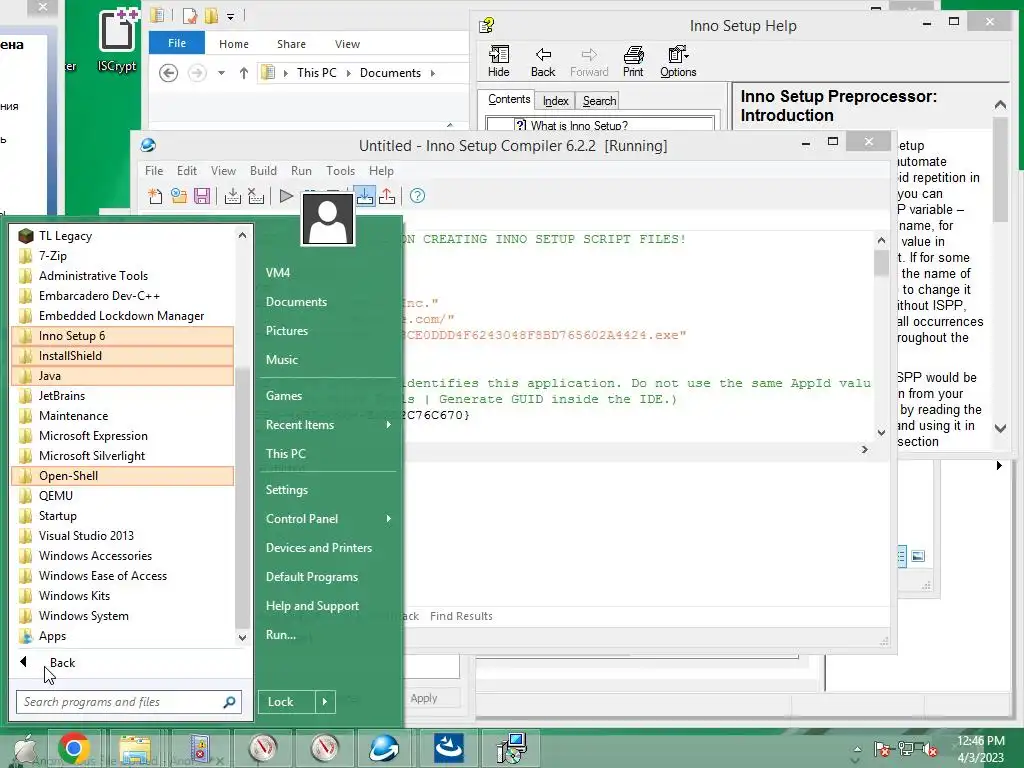This screenshot has height=768, width=1024.
Task: Open shutdown options arrow next to Lock
Action: [x=325, y=702]
